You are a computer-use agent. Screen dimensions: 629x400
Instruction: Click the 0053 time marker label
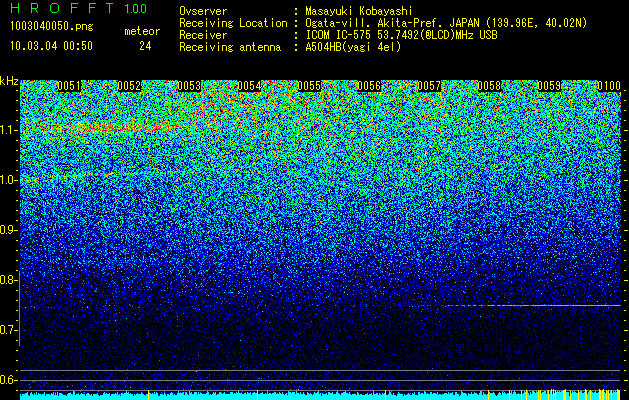(189, 86)
